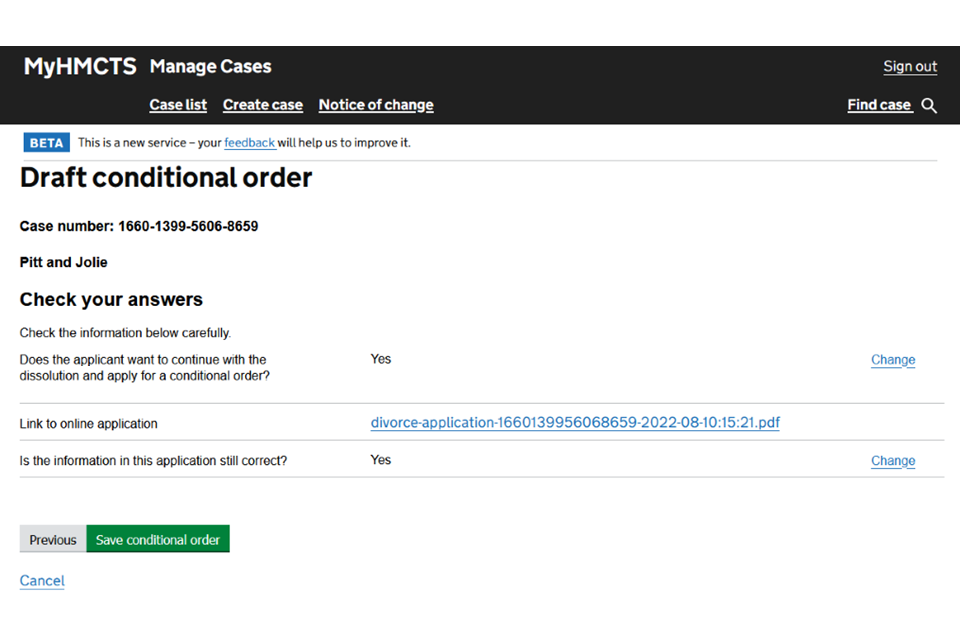Click the Pitt and Jolie case name
The image size is (960, 640).
click(63, 263)
